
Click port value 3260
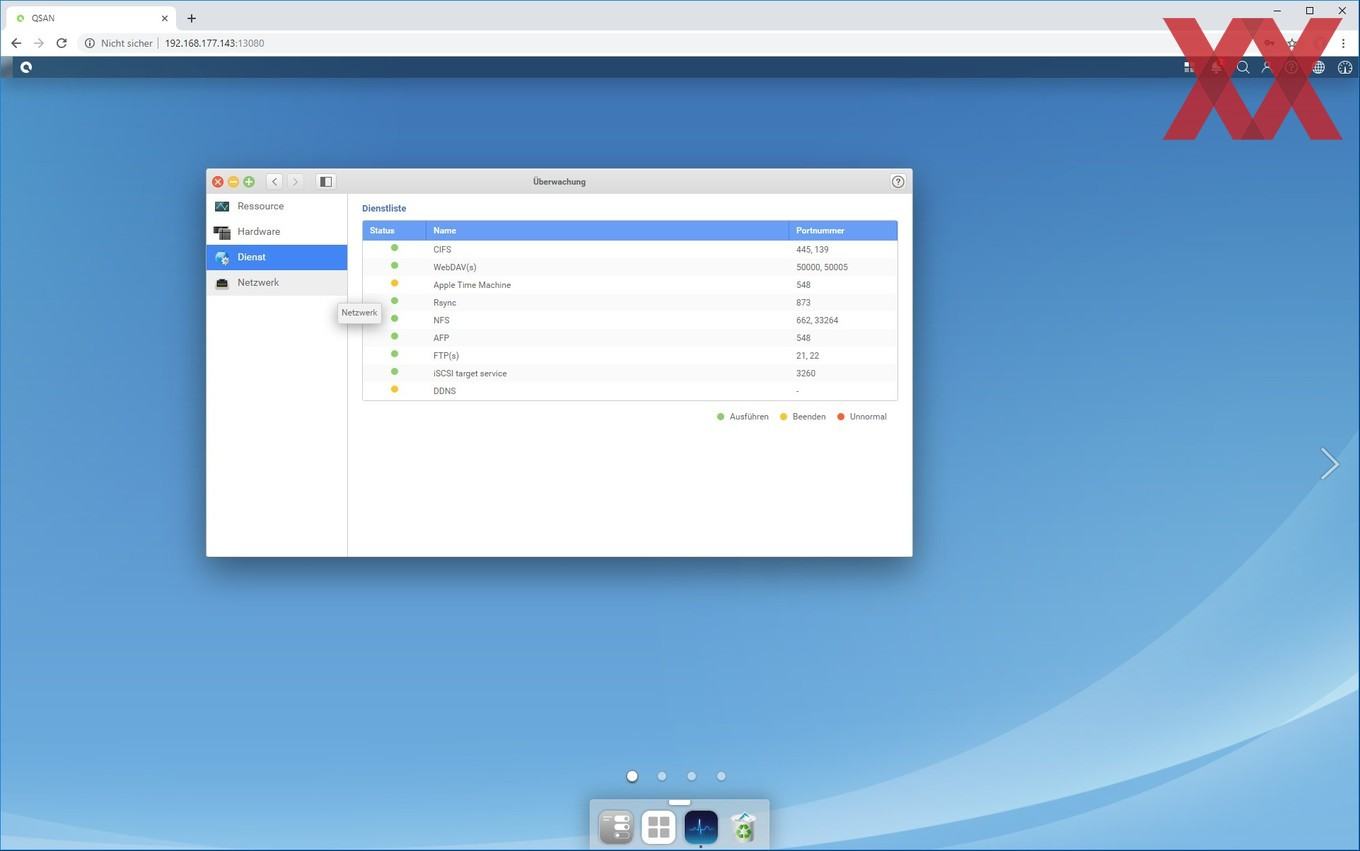[806, 373]
